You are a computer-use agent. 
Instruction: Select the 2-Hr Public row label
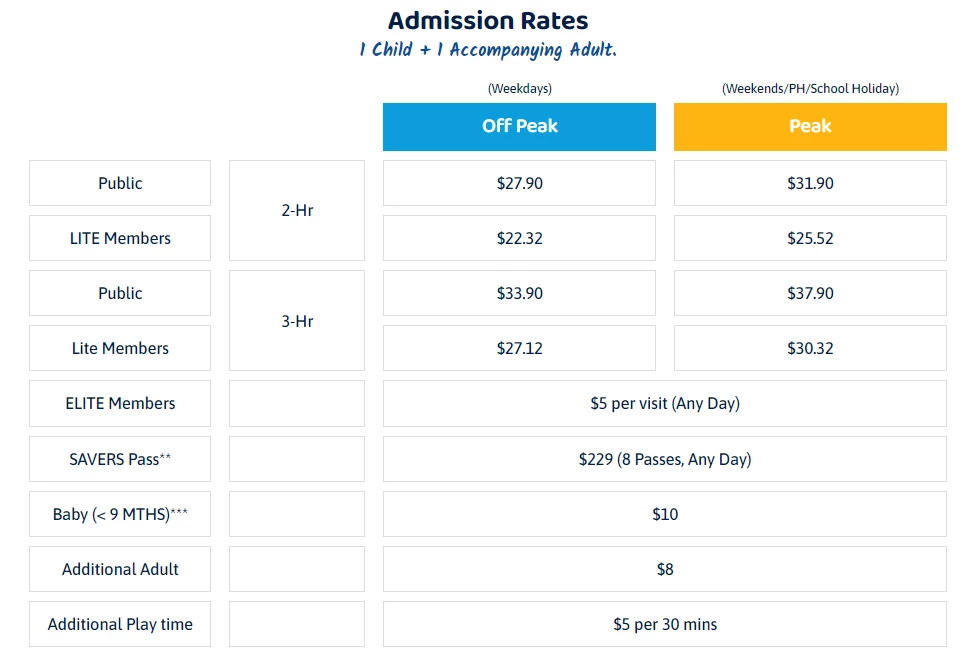[120, 183]
